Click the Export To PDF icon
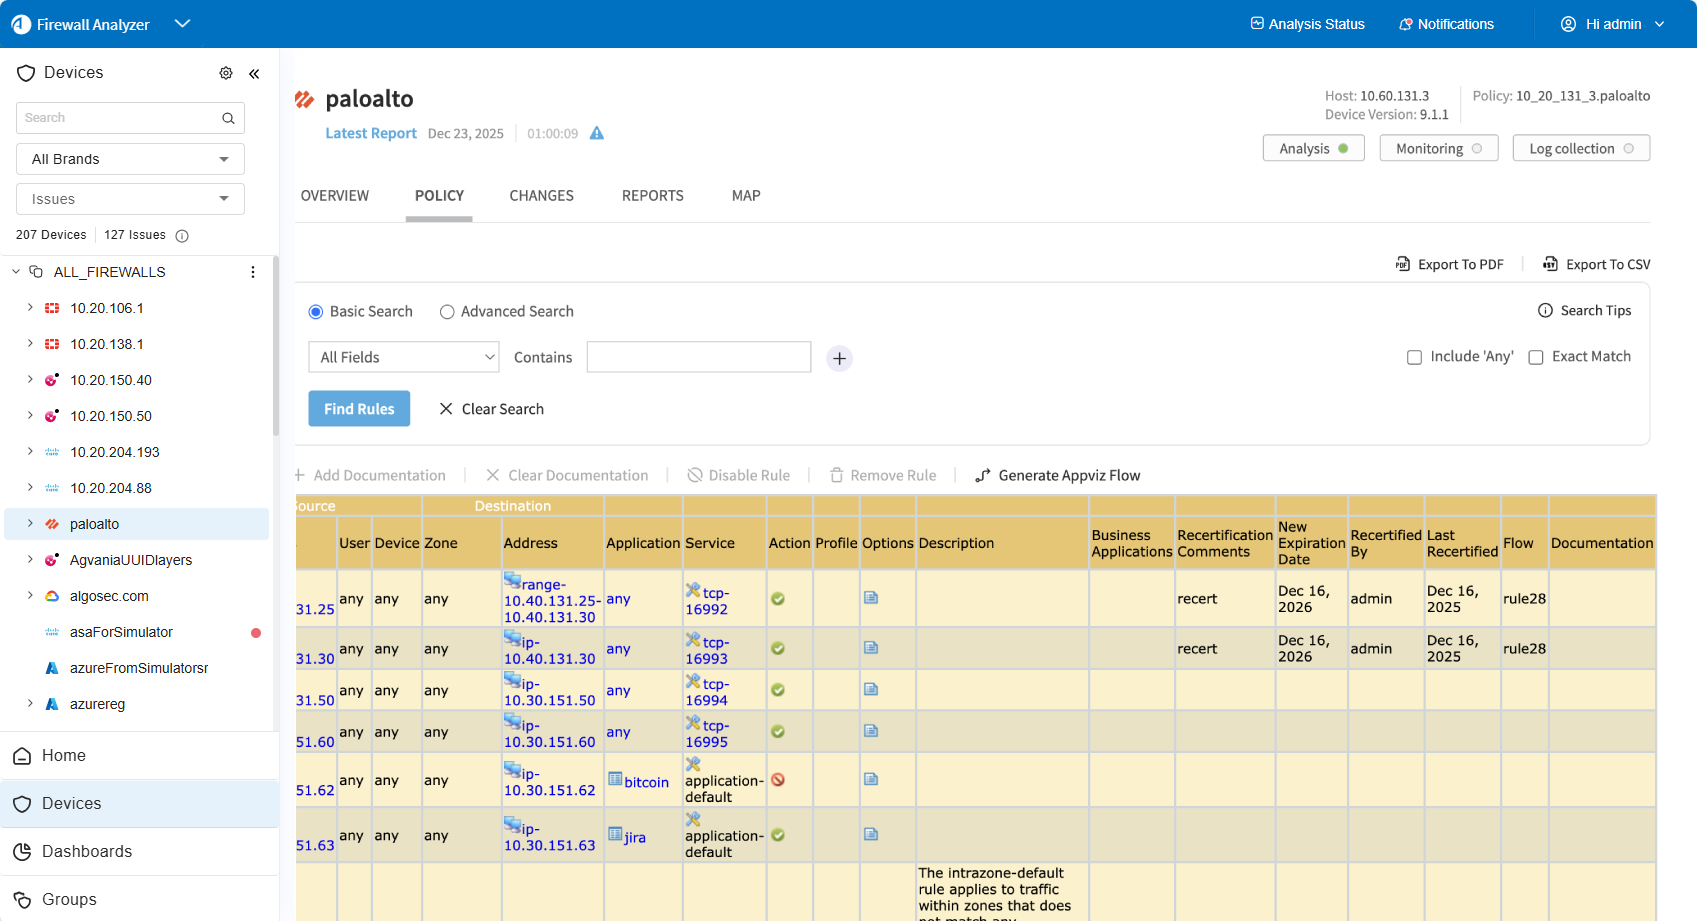This screenshot has height=921, width=1697. point(1403,264)
